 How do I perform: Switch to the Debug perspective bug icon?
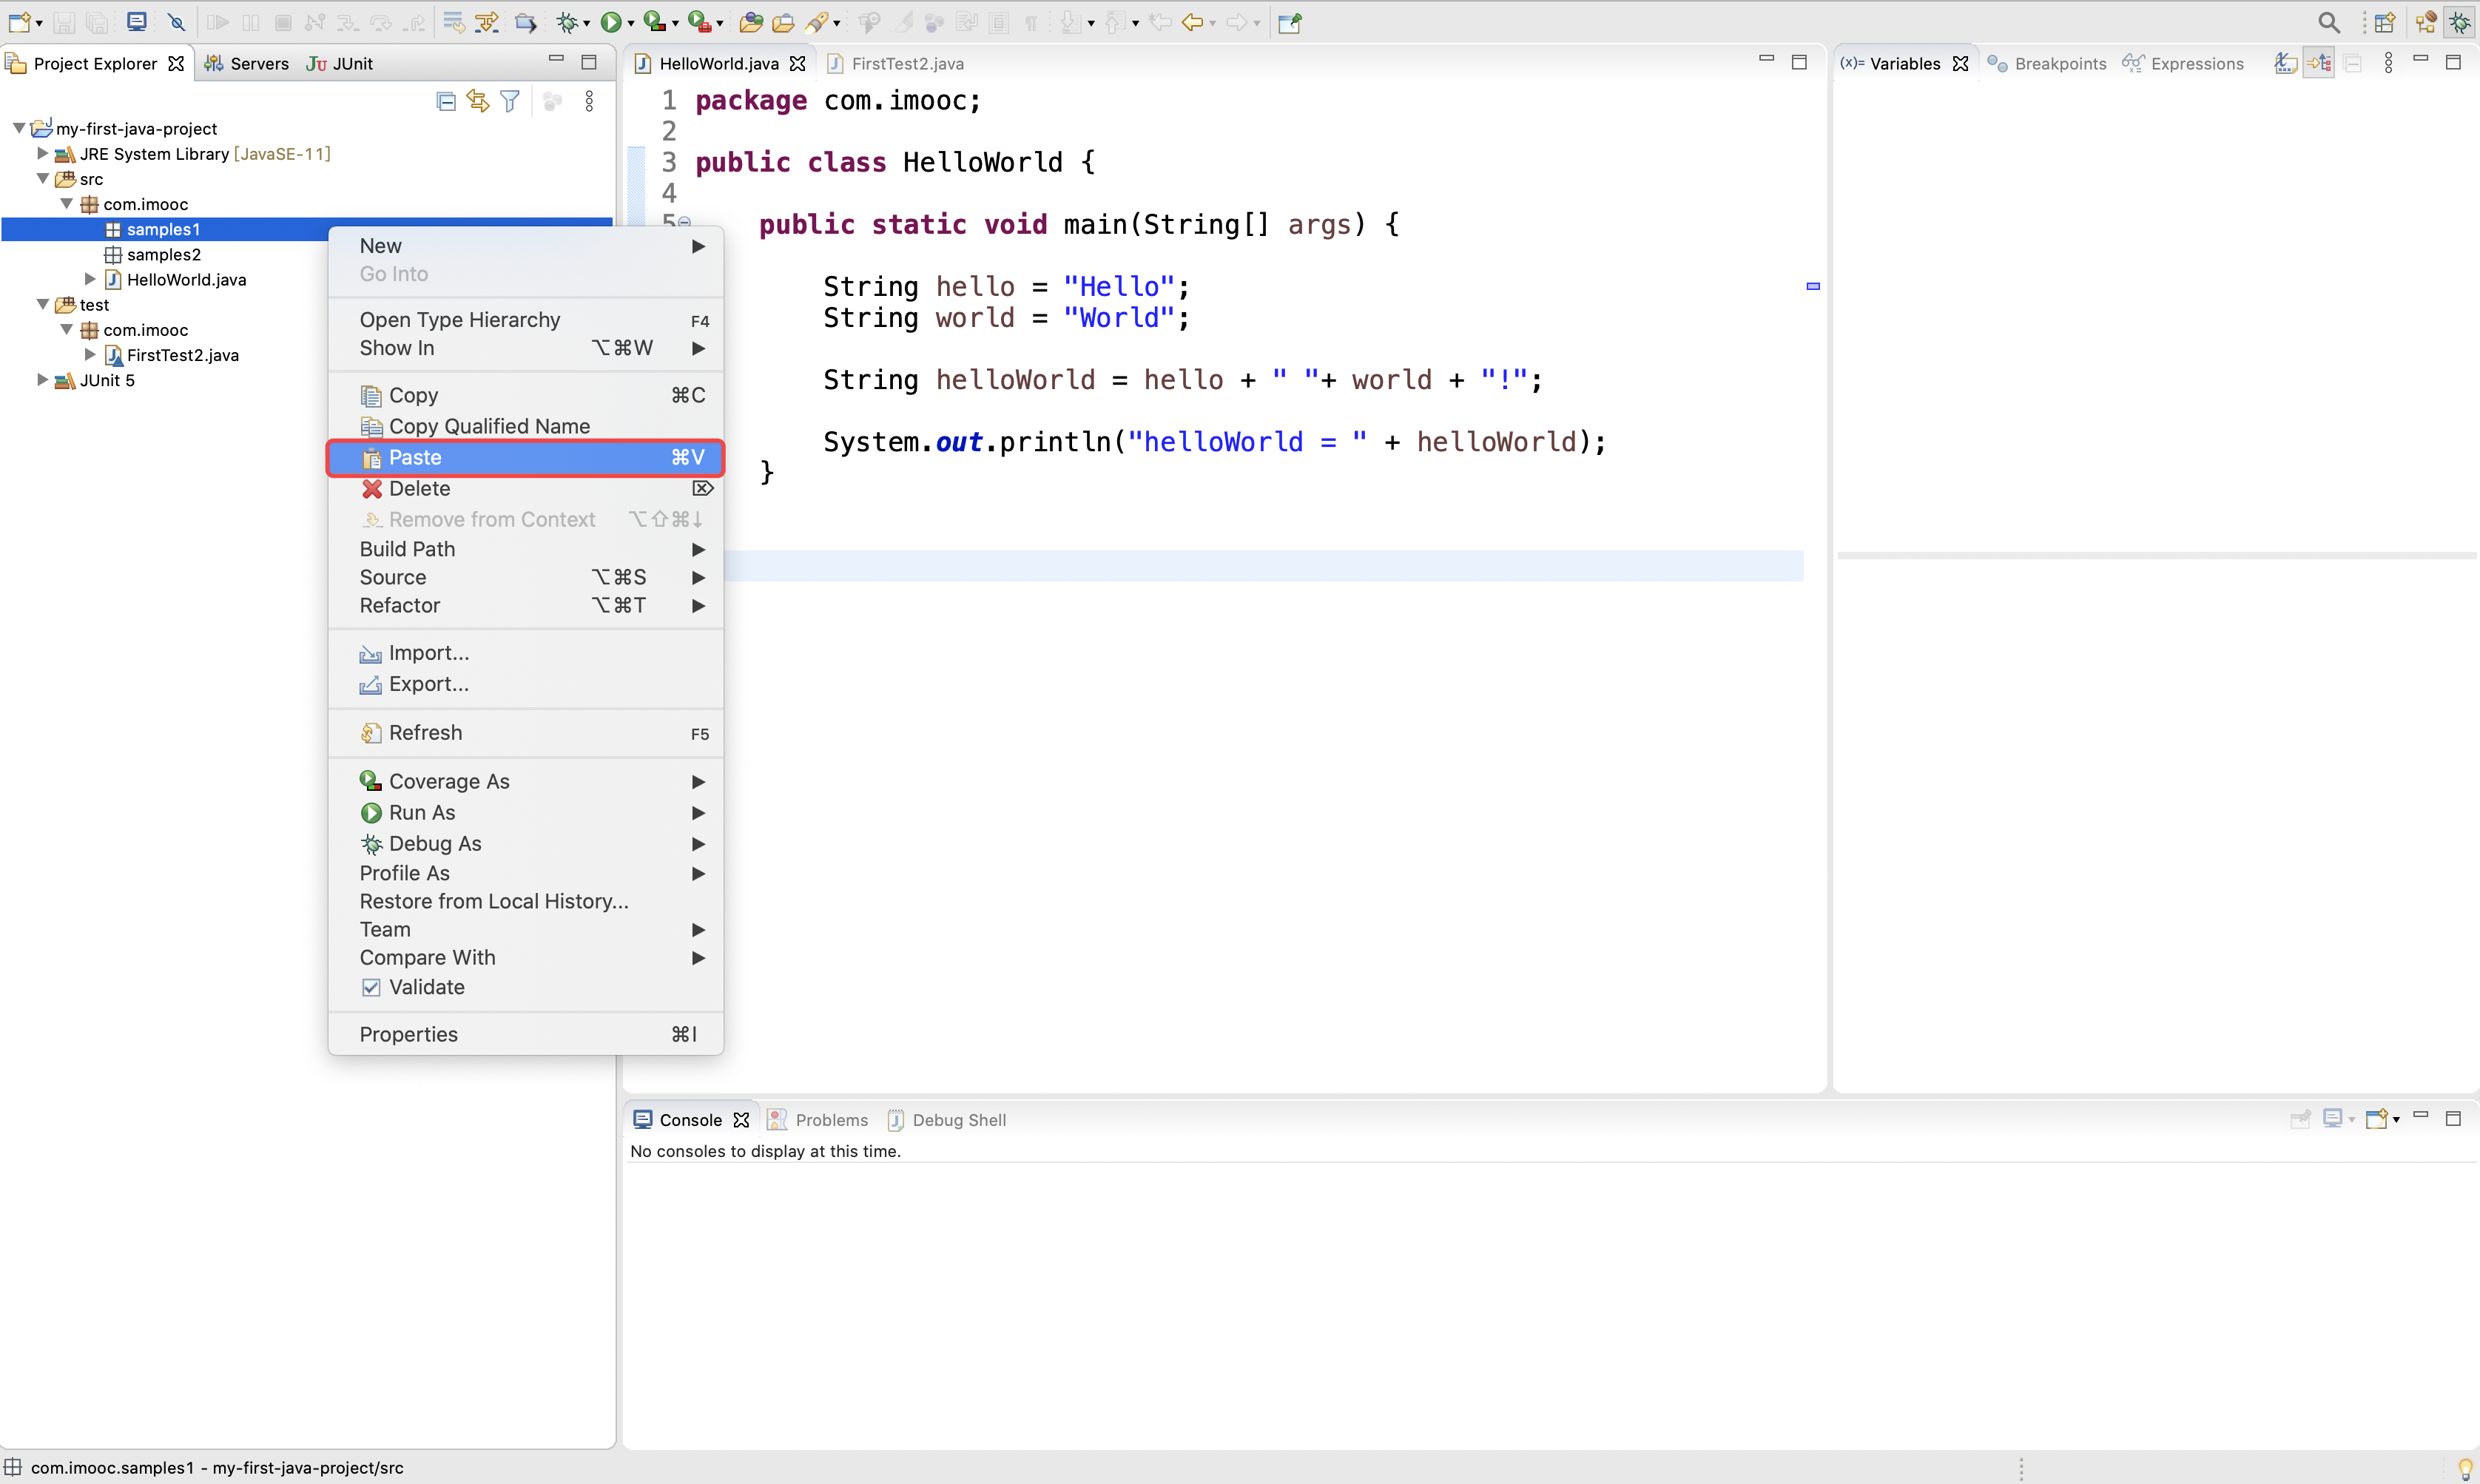point(2460,22)
